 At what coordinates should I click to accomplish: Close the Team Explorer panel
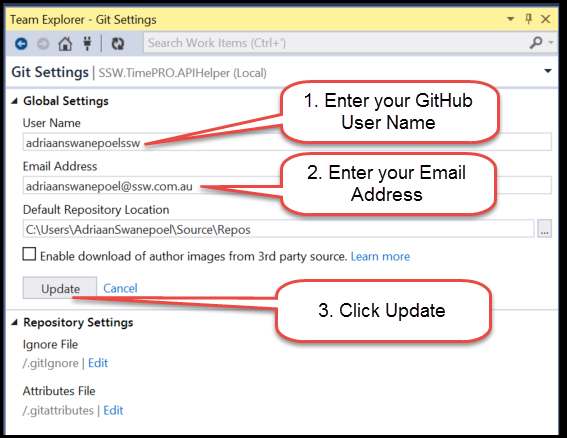coord(546,19)
